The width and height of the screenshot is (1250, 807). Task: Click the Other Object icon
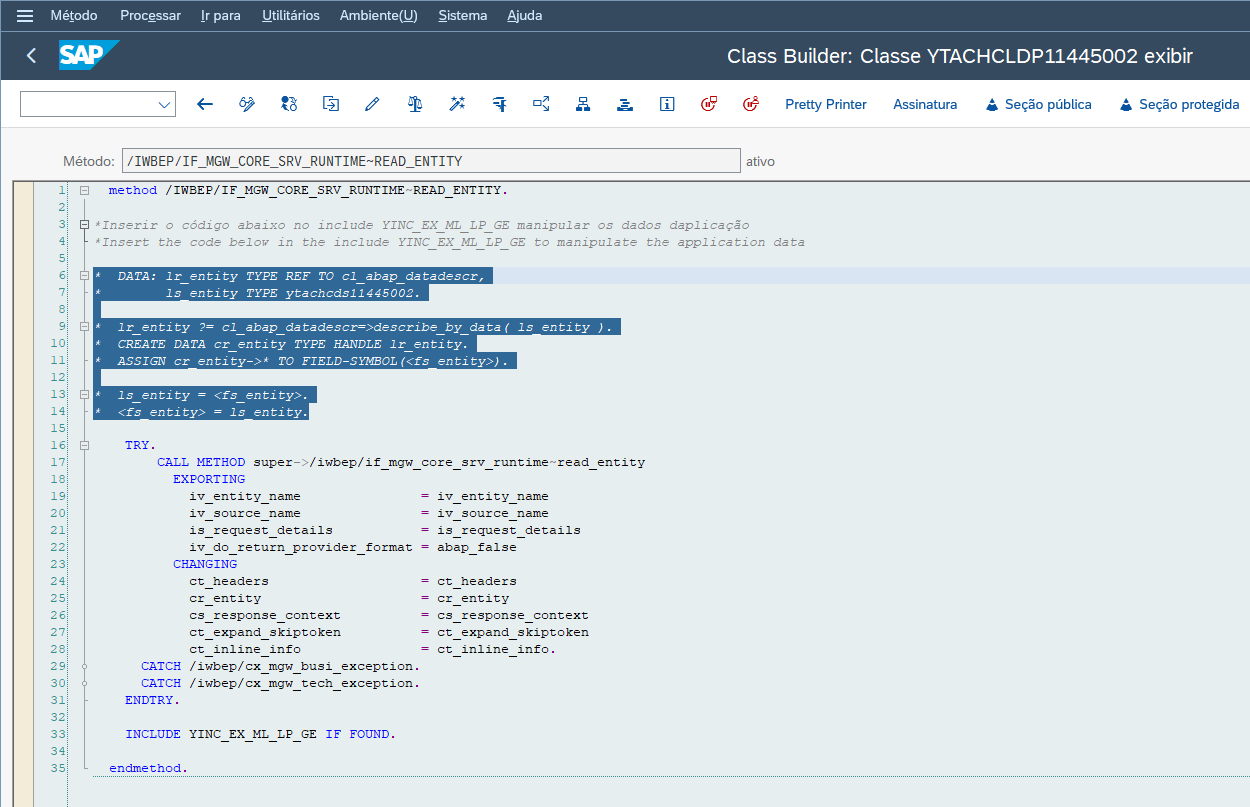point(331,104)
